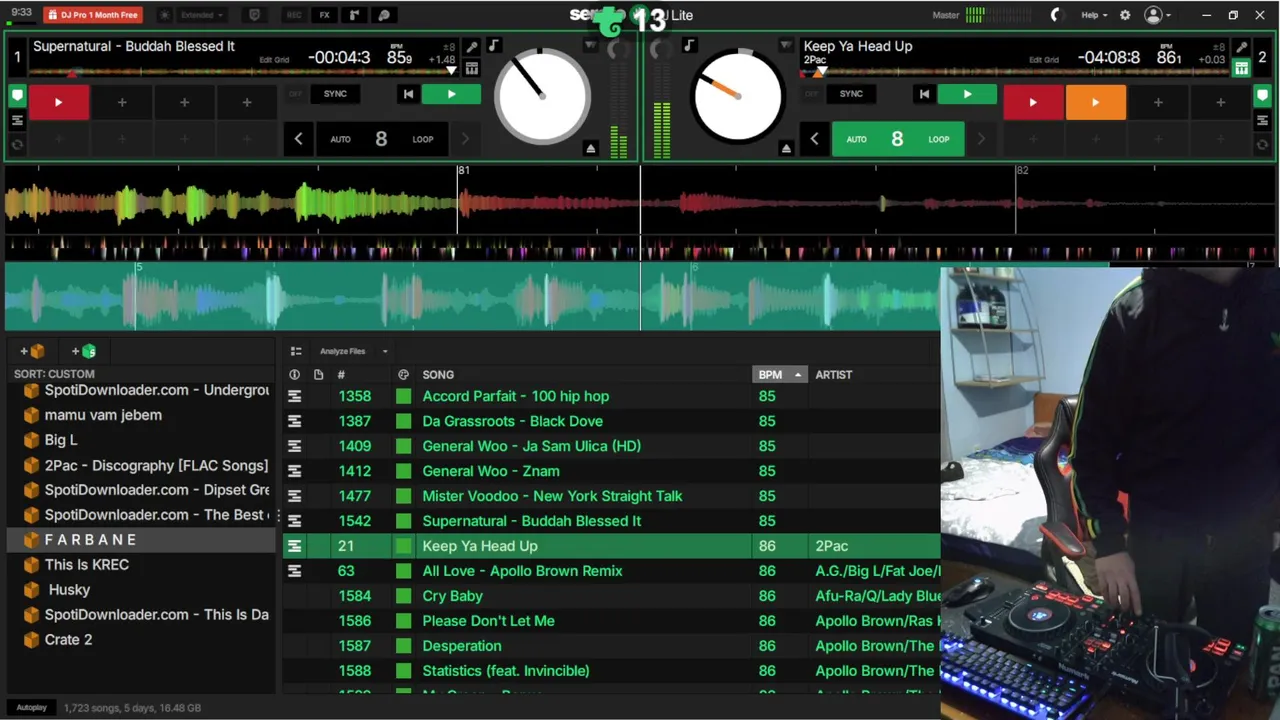Open the F A R B A N E crate
This screenshot has height=720, width=1280.
point(140,540)
